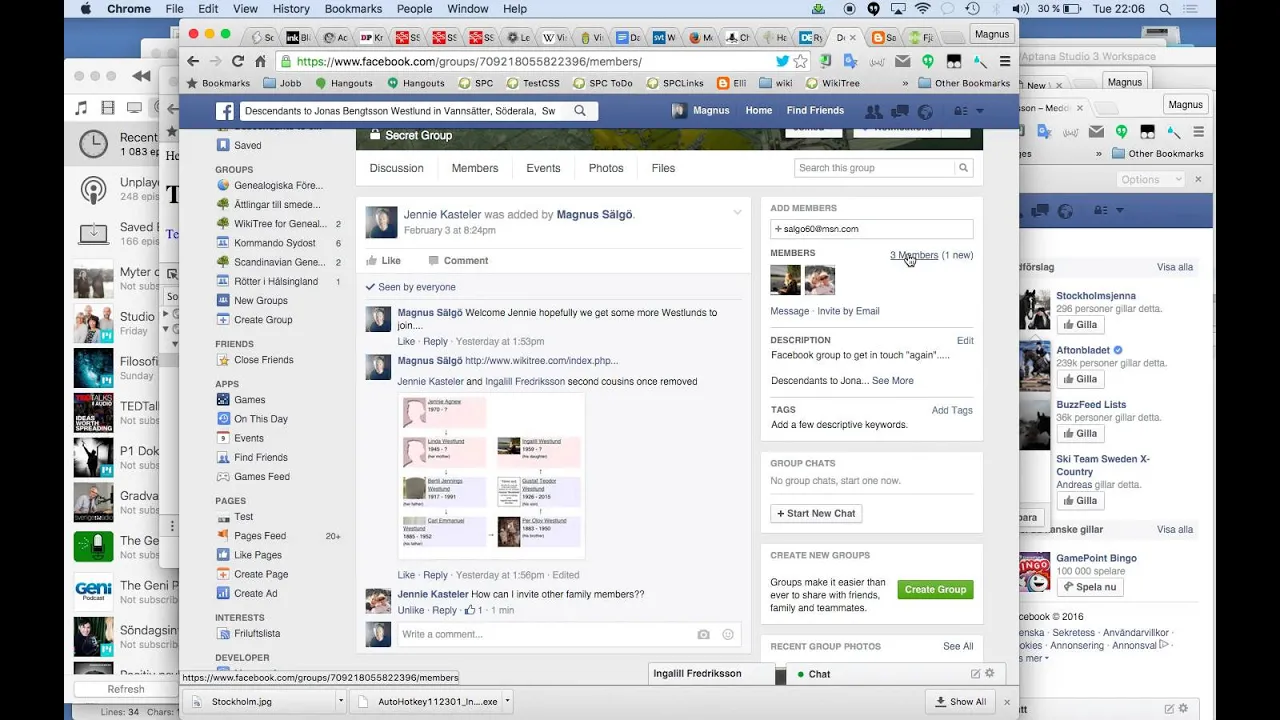Open the Messages icon in Facebook header
The height and width of the screenshot is (720, 1280).
900,111
